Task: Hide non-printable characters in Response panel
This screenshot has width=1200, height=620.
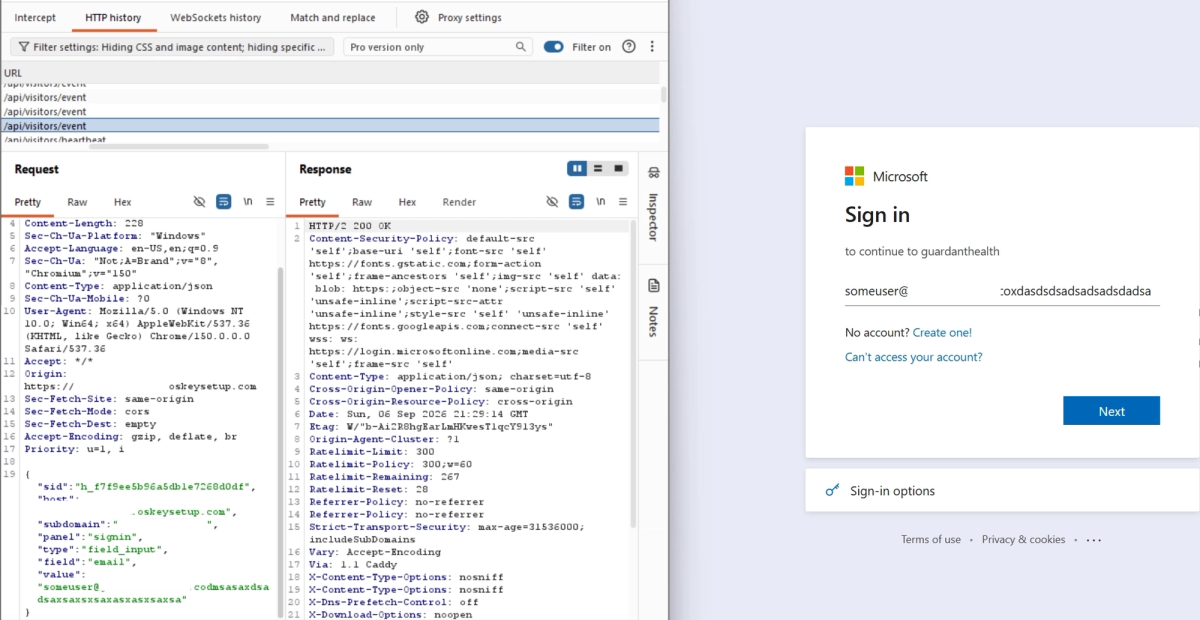Action: click(x=552, y=202)
